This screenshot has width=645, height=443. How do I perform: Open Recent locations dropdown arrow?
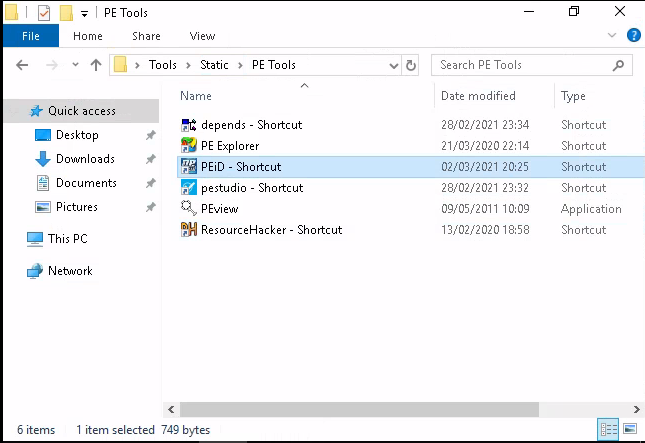click(75, 65)
